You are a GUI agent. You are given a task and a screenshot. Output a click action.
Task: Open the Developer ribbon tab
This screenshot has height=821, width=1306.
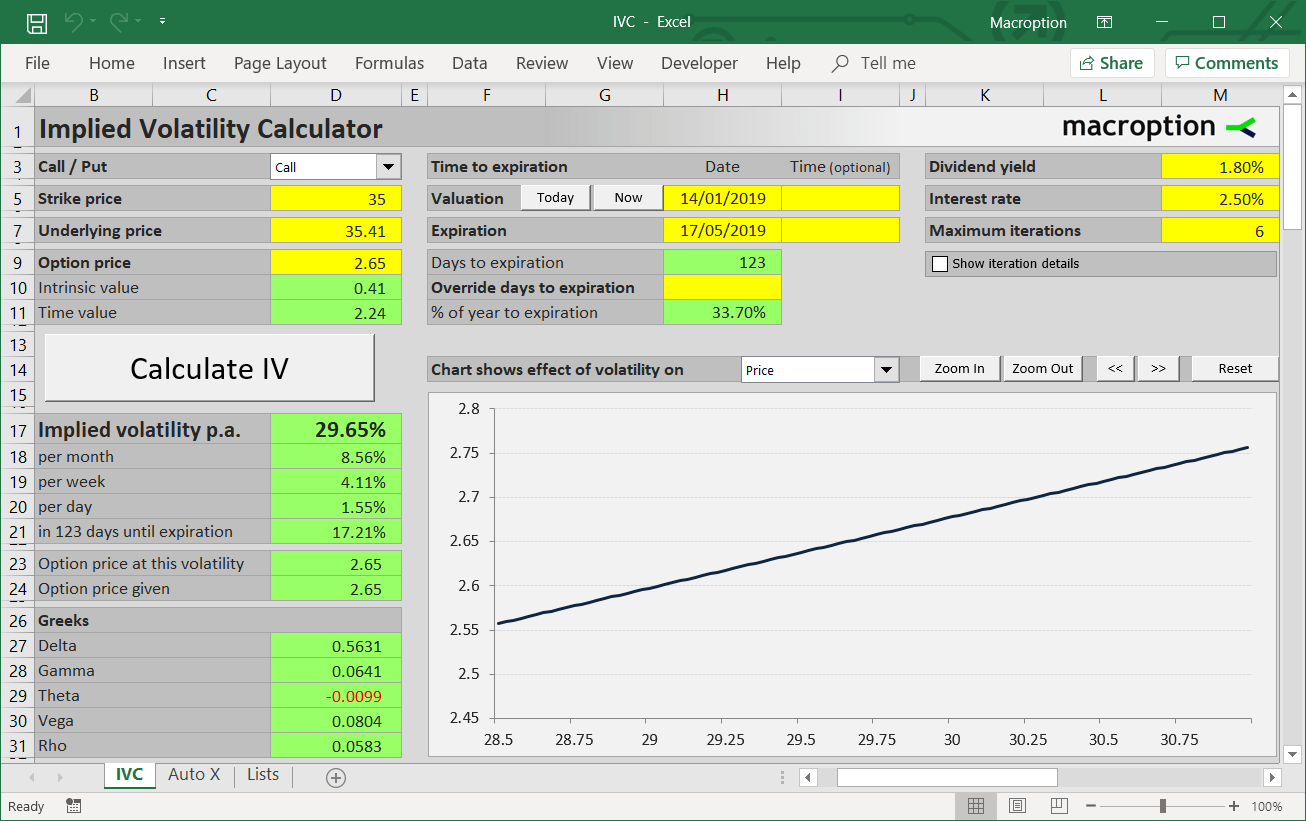click(698, 63)
